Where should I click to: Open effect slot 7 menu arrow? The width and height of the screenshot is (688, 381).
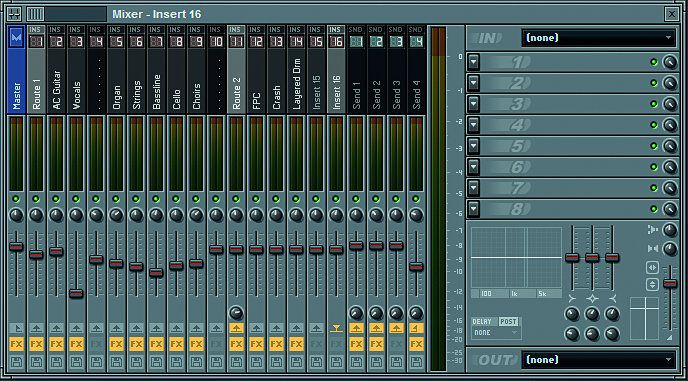coord(473,188)
